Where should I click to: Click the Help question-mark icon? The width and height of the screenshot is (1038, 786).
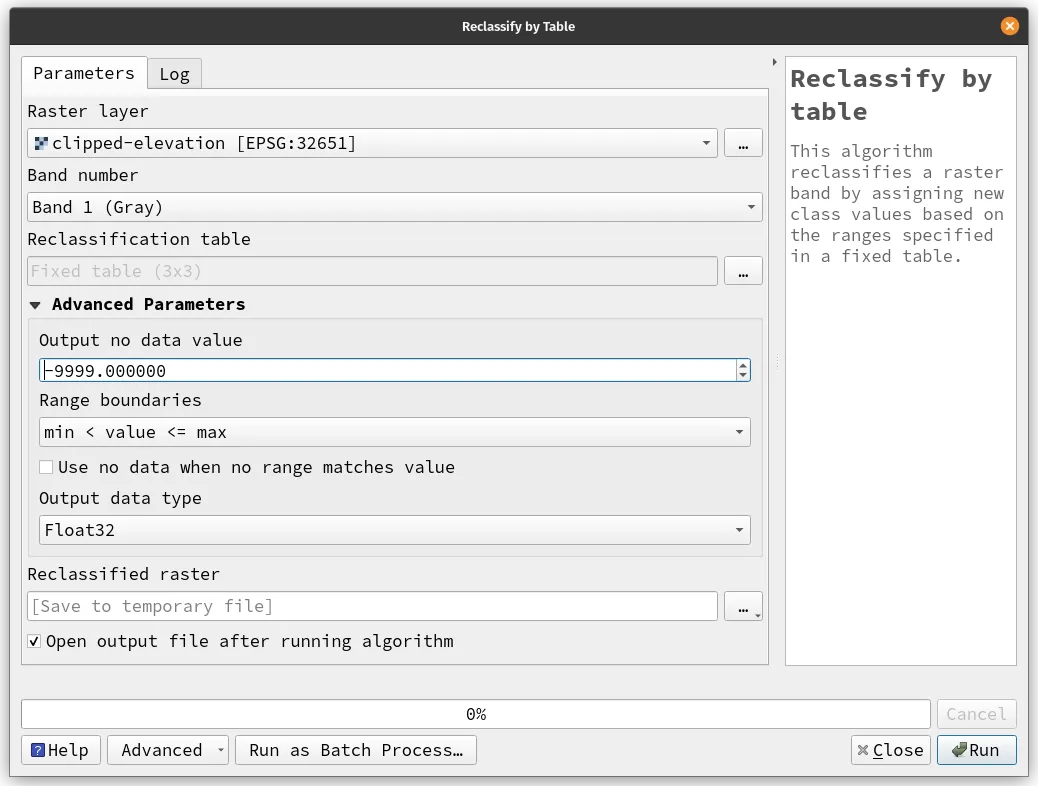point(37,750)
